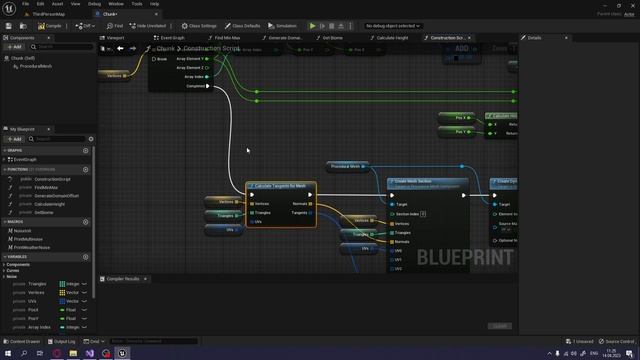
Task: Open the Content Drawer
Action: (22, 342)
